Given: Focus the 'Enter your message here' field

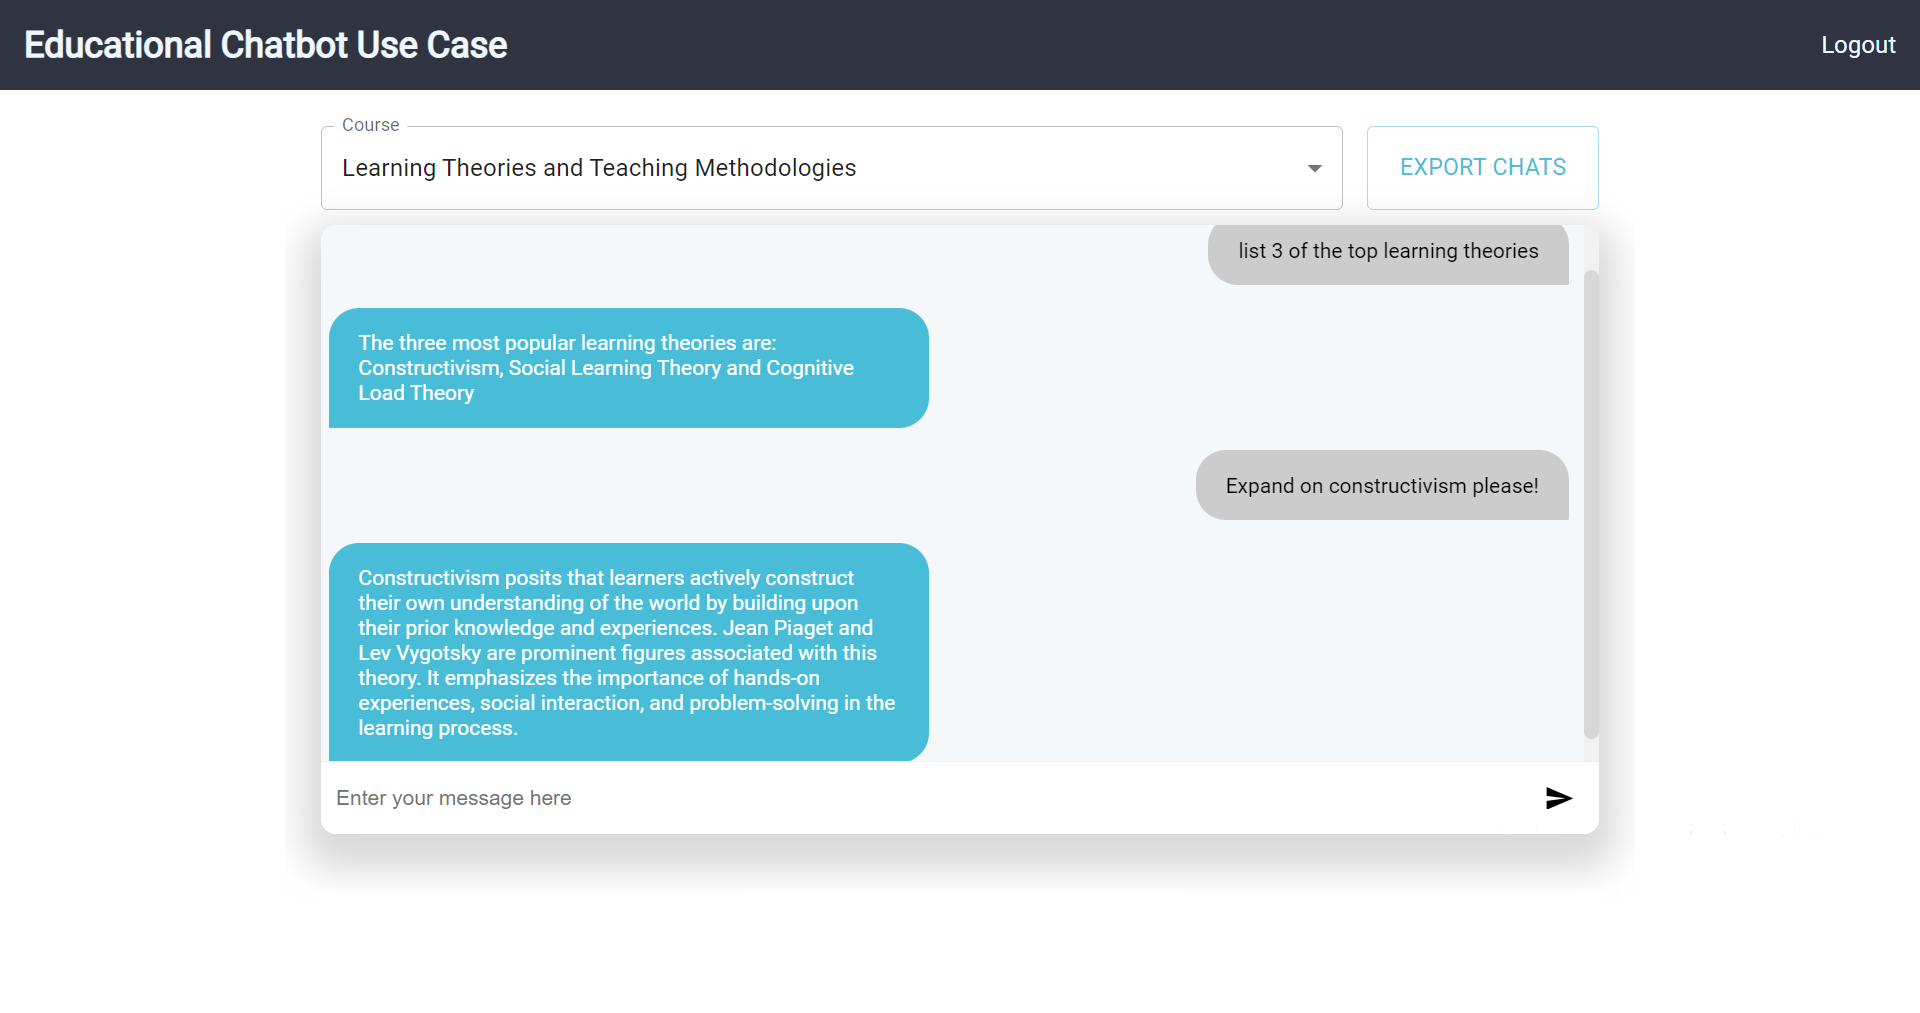Looking at the screenshot, I should click(930, 798).
